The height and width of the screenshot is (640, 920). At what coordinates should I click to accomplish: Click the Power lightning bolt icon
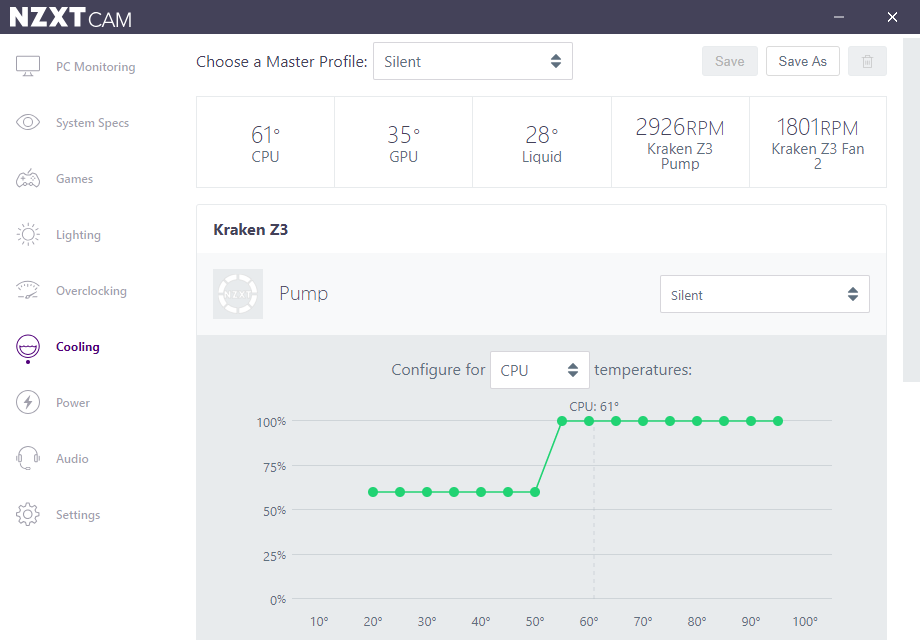point(28,402)
